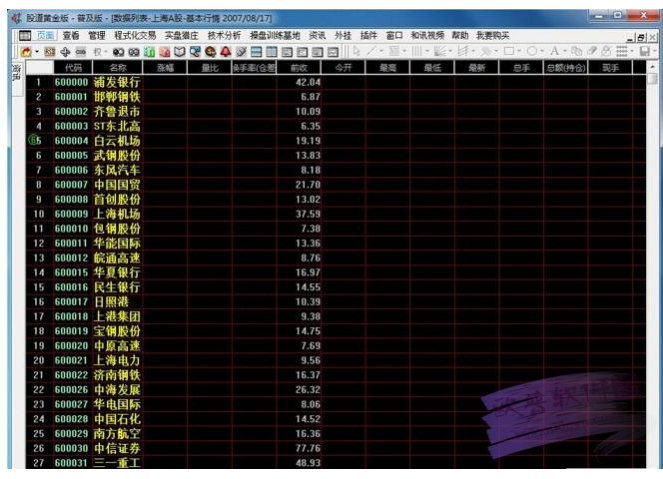This screenshot has height=479, width=663.
Task: Expand the arrow next to horizontal lines tool
Action: [x=404, y=52]
